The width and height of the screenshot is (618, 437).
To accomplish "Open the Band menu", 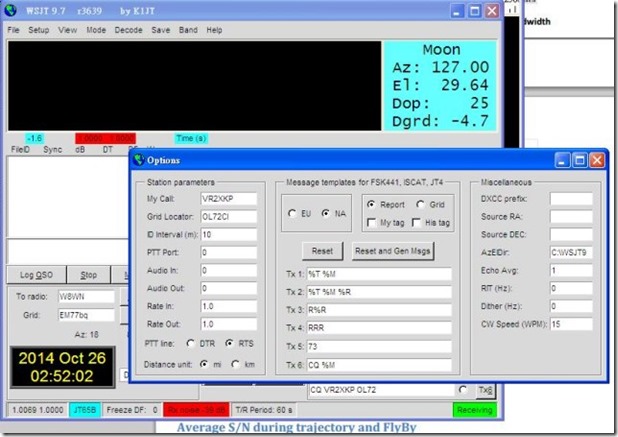I will pos(188,30).
